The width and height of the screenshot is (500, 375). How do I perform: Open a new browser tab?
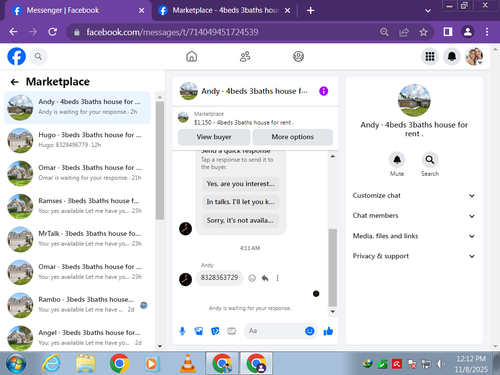pos(310,11)
